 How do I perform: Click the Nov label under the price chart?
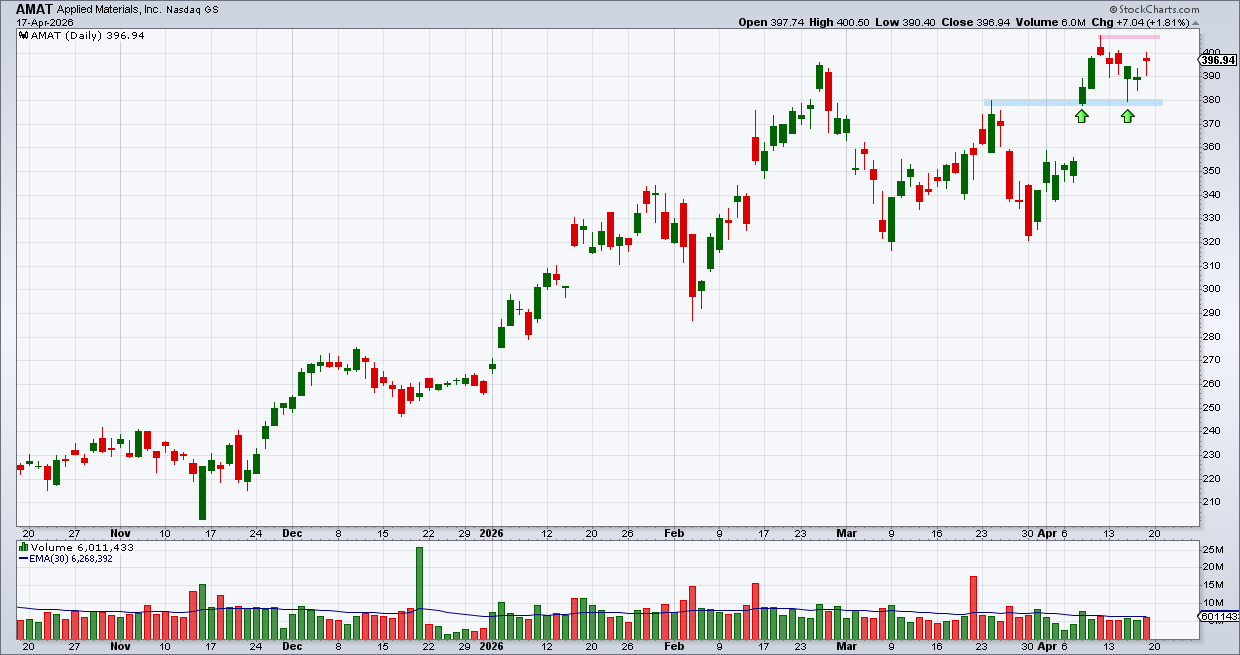coord(120,533)
